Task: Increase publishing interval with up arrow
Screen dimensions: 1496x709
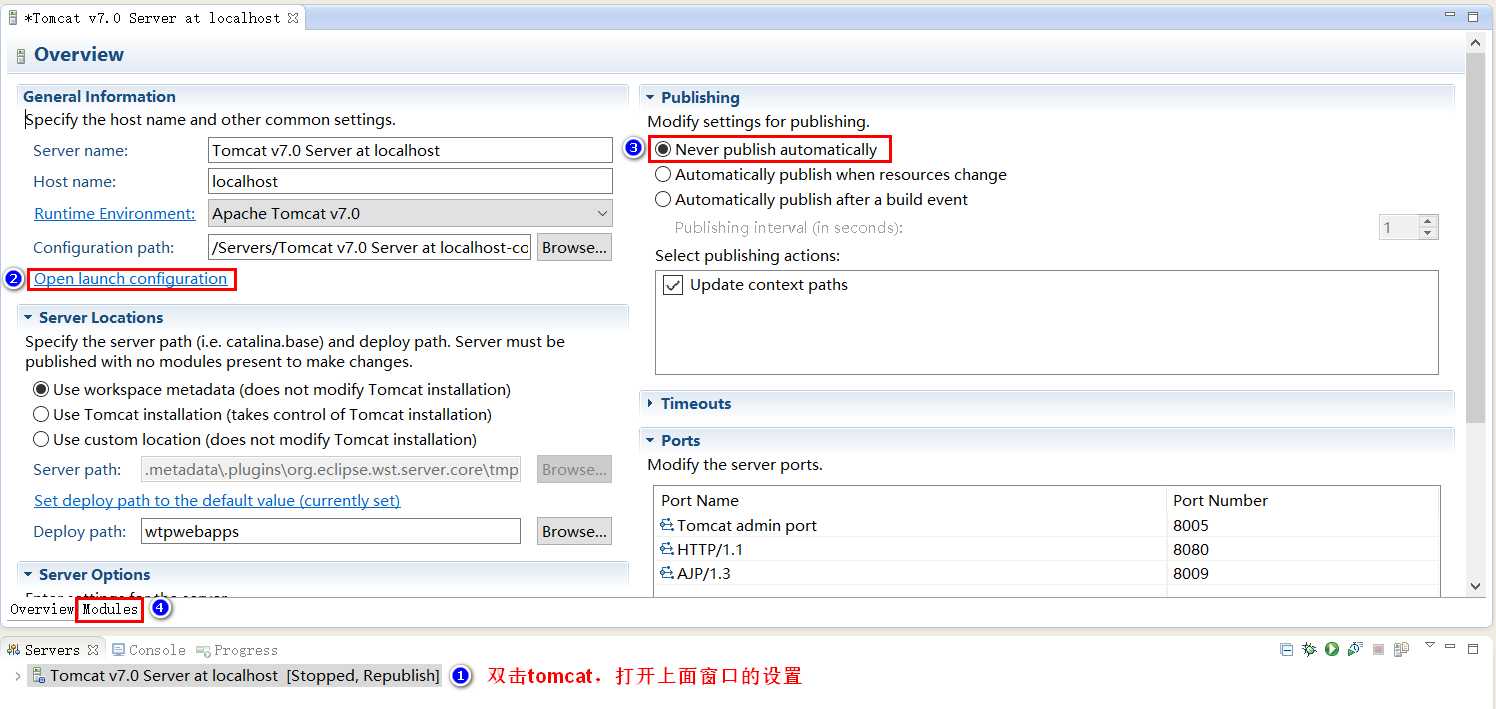Action: (1428, 221)
